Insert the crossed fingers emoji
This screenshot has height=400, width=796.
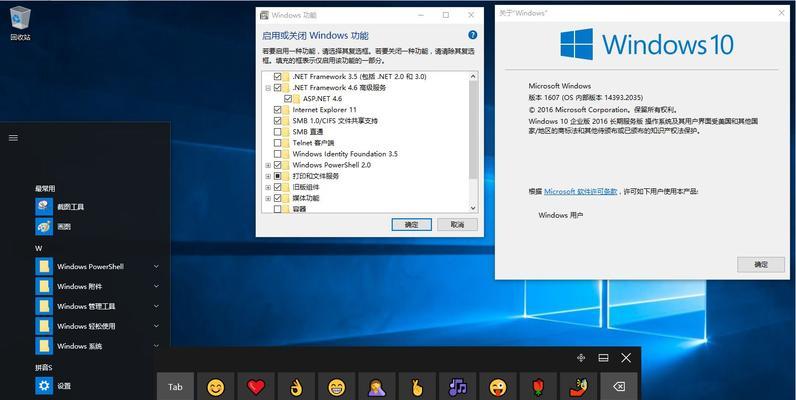tap(417, 387)
